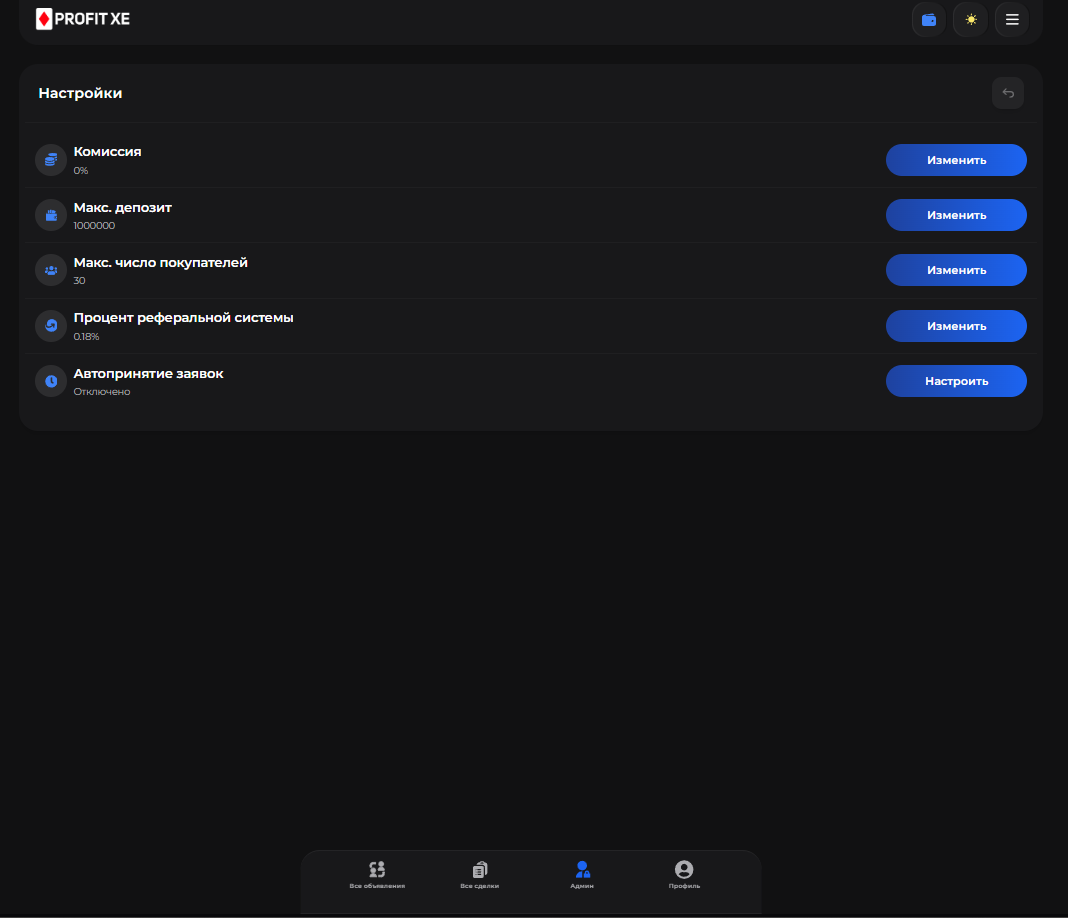
Task: Click the clock icon beside Автопринятие заявок
Action: coord(51,381)
